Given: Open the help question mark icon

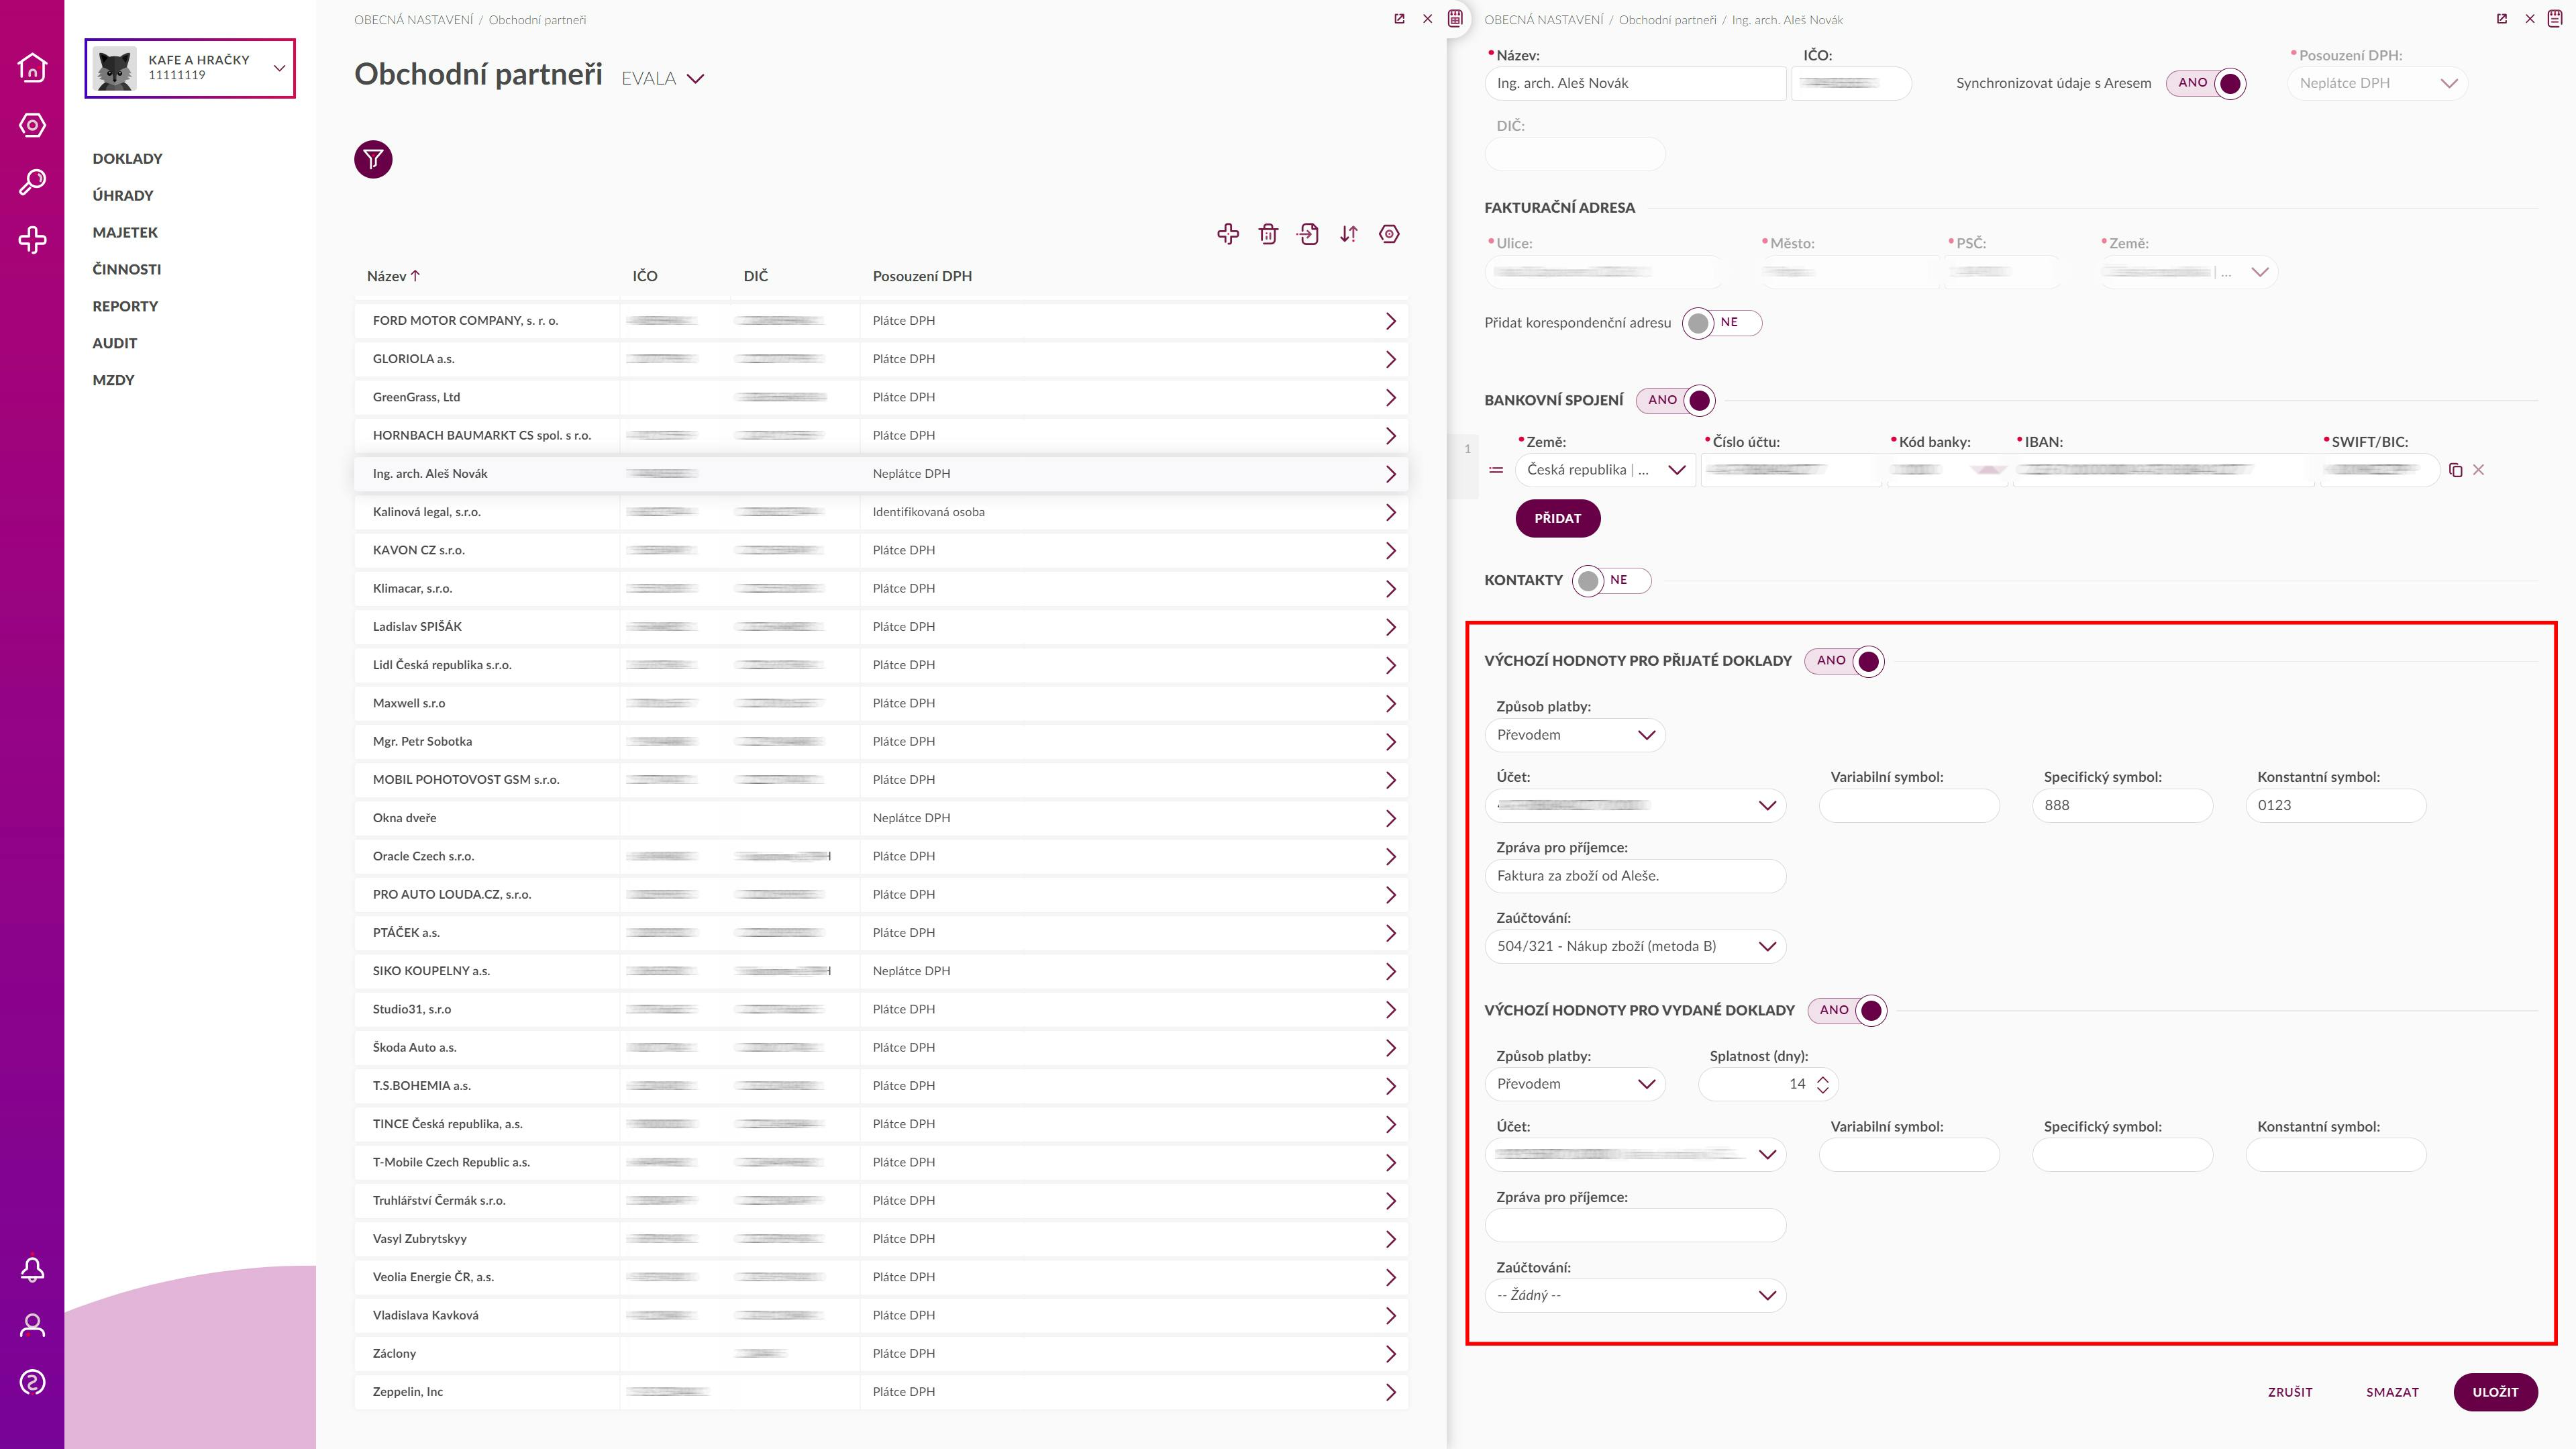Looking at the screenshot, I should 32,1383.
